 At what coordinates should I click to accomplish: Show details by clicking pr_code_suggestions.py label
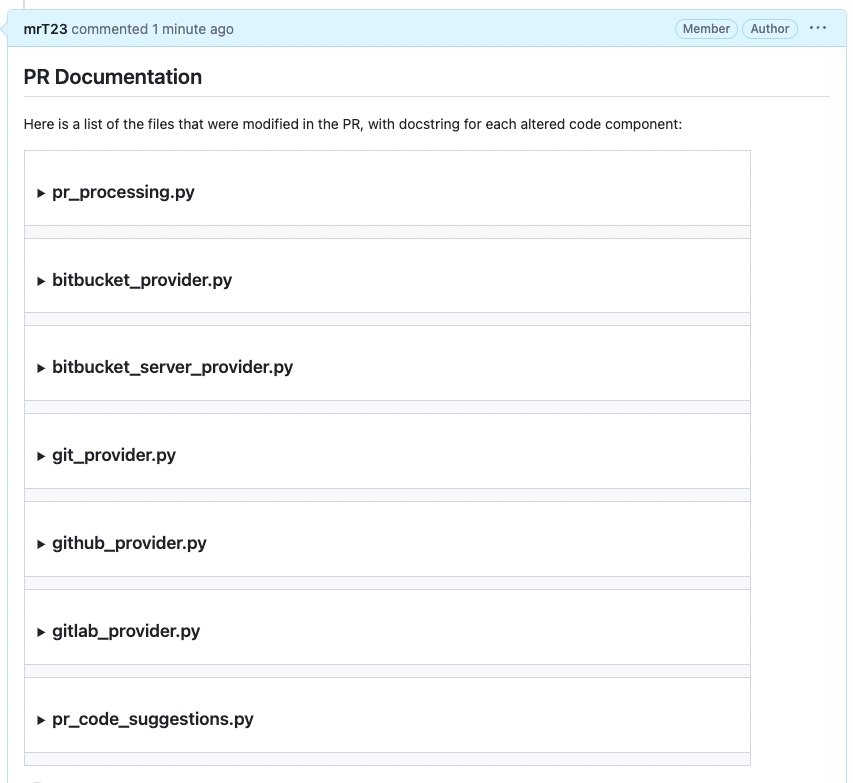tap(153, 719)
